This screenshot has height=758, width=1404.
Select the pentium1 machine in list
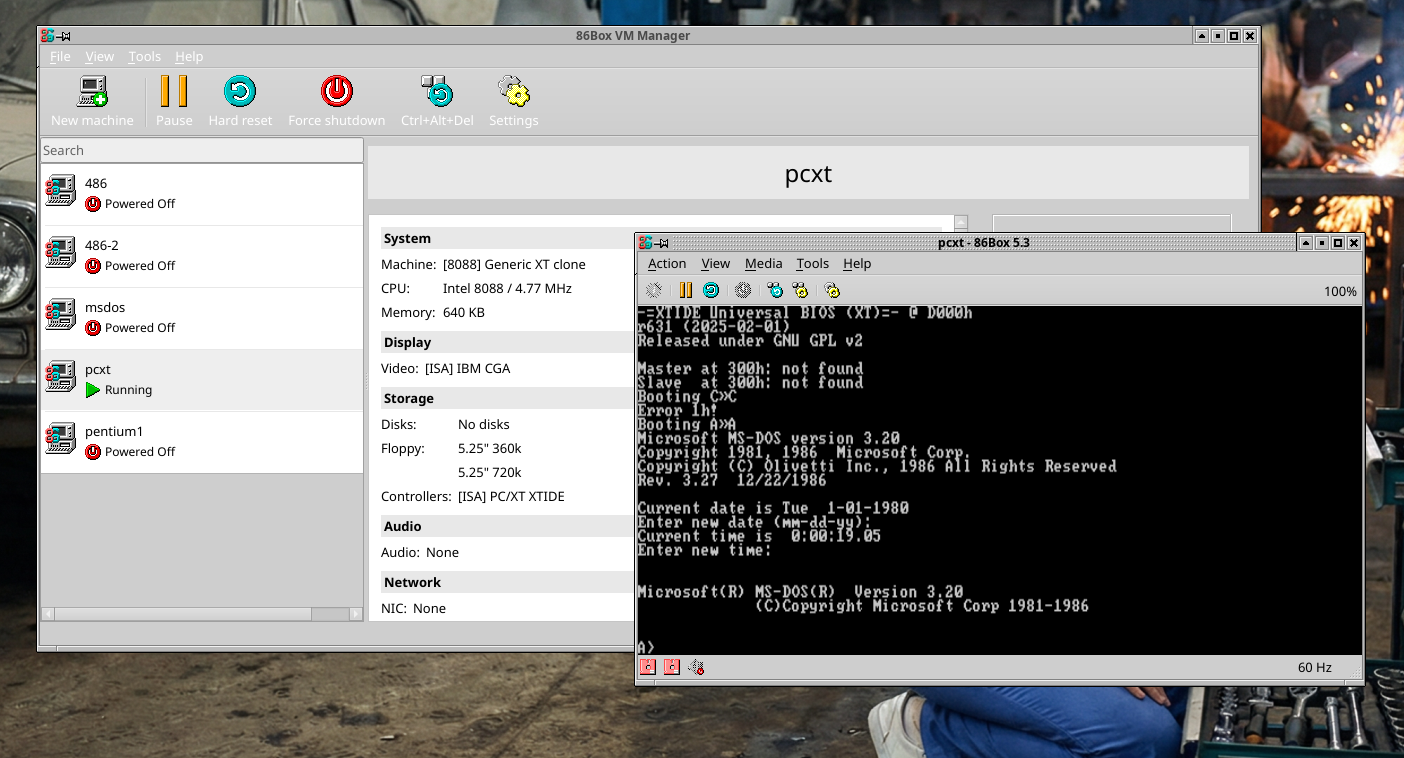tap(202, 442)
